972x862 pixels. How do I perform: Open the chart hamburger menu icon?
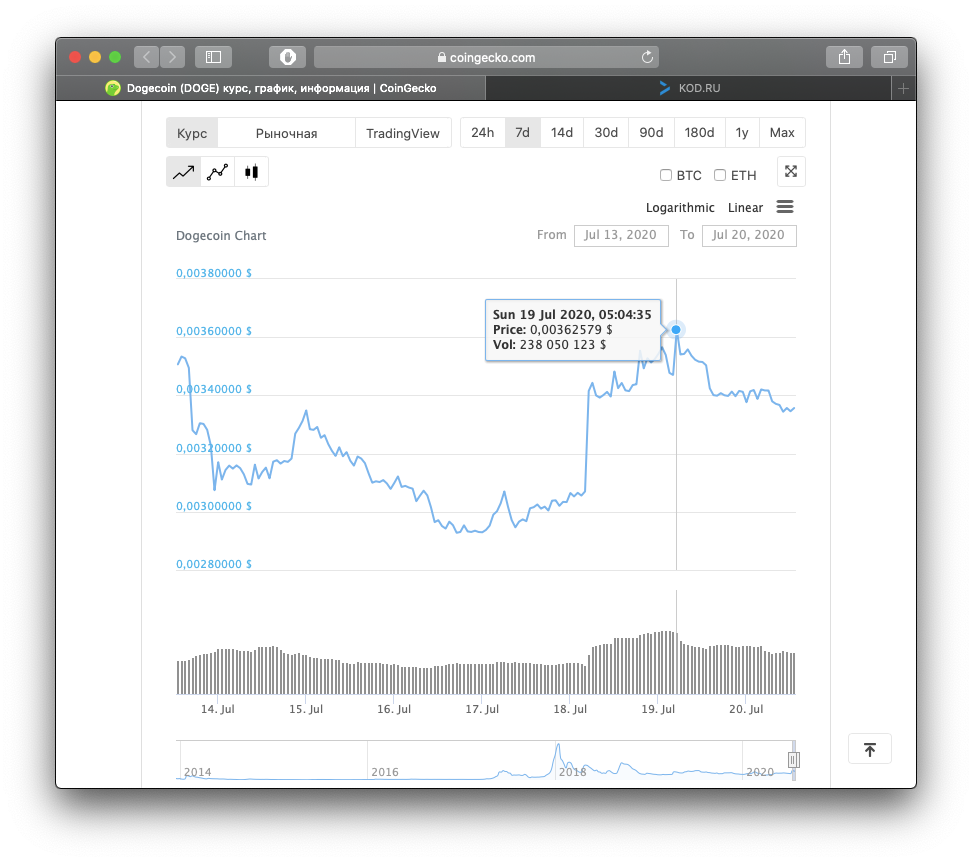pos(785,207)
